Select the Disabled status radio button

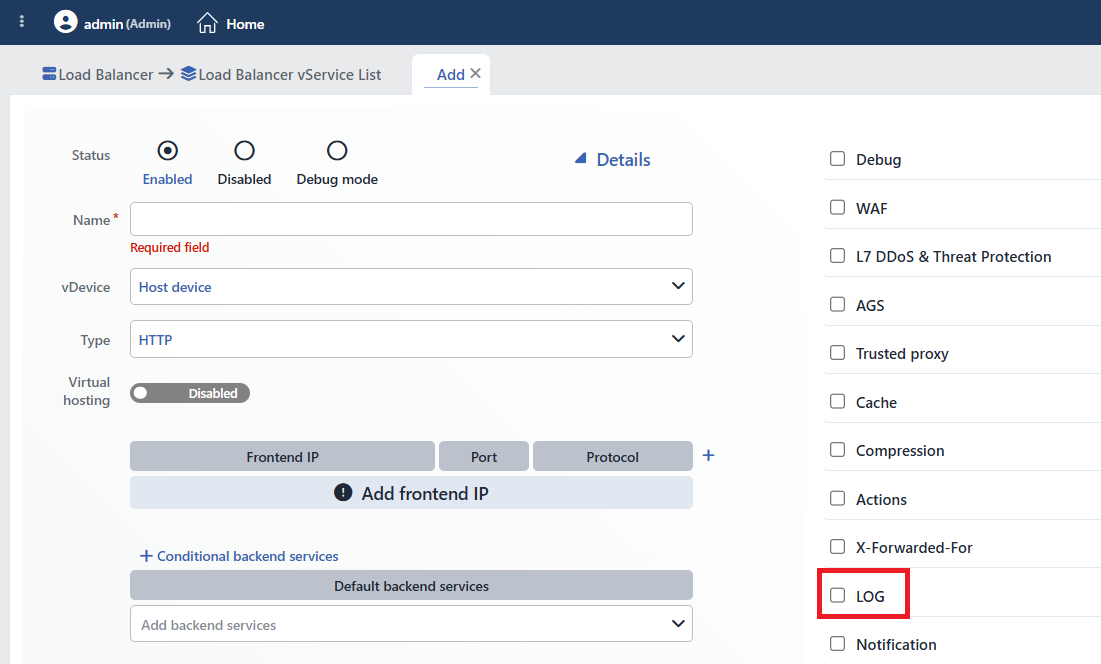pyautogui.click(x=244, y=151)
